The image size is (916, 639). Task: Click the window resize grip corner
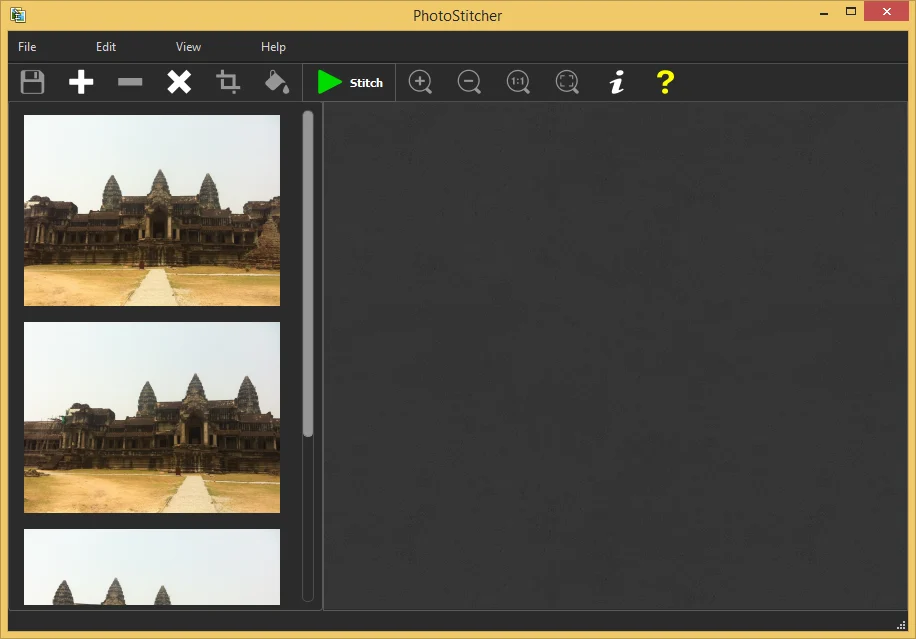tap(901, 625)
